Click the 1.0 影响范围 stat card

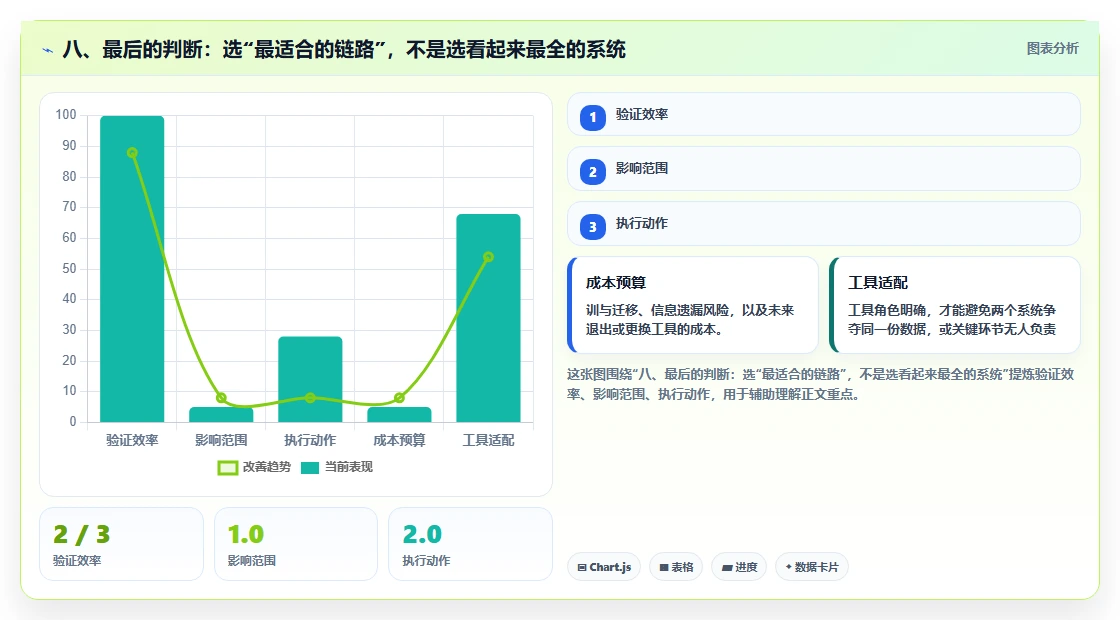296,544
